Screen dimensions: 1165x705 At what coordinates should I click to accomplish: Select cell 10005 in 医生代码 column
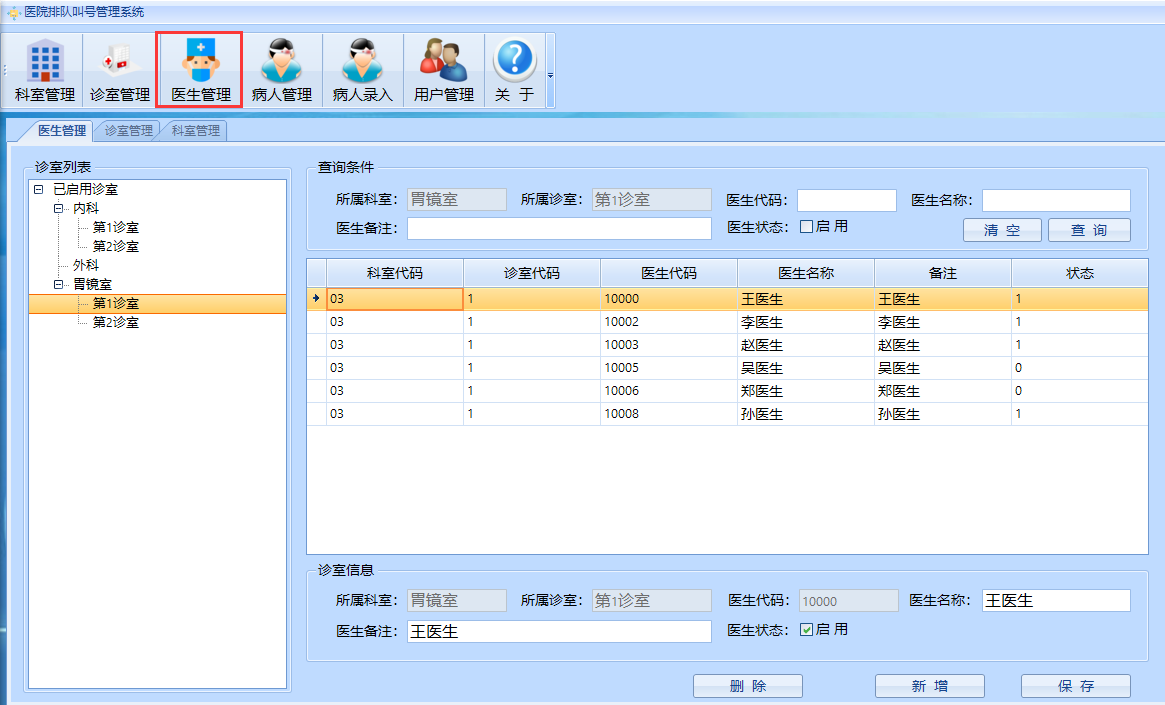(x=669, y=368)
